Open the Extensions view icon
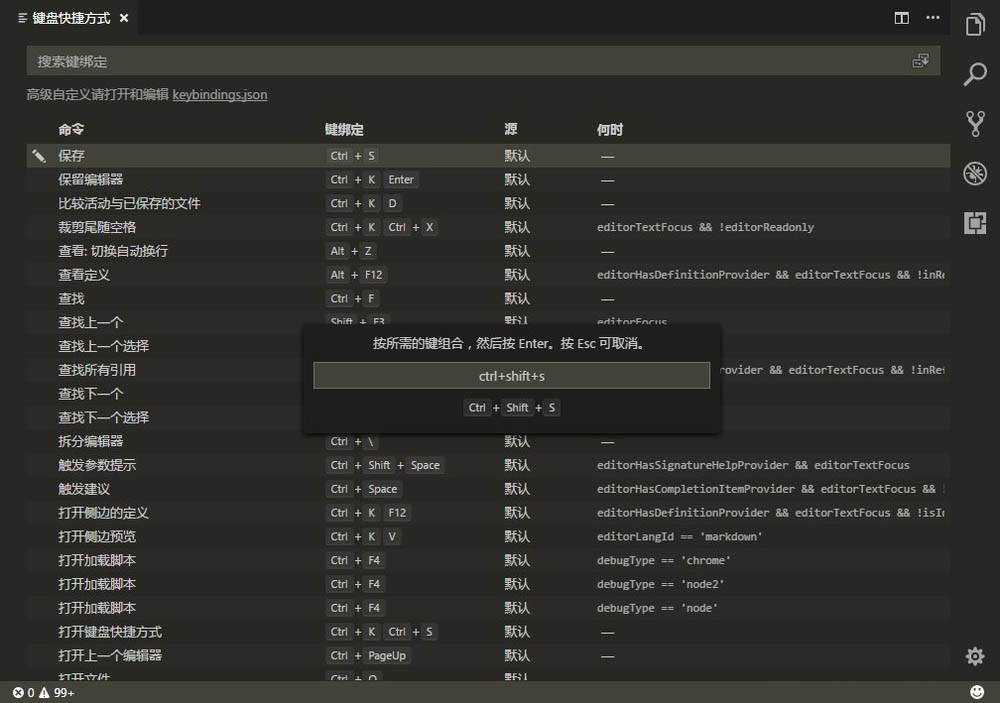This screenshot has height=703, width=1000. click(975, 224)
